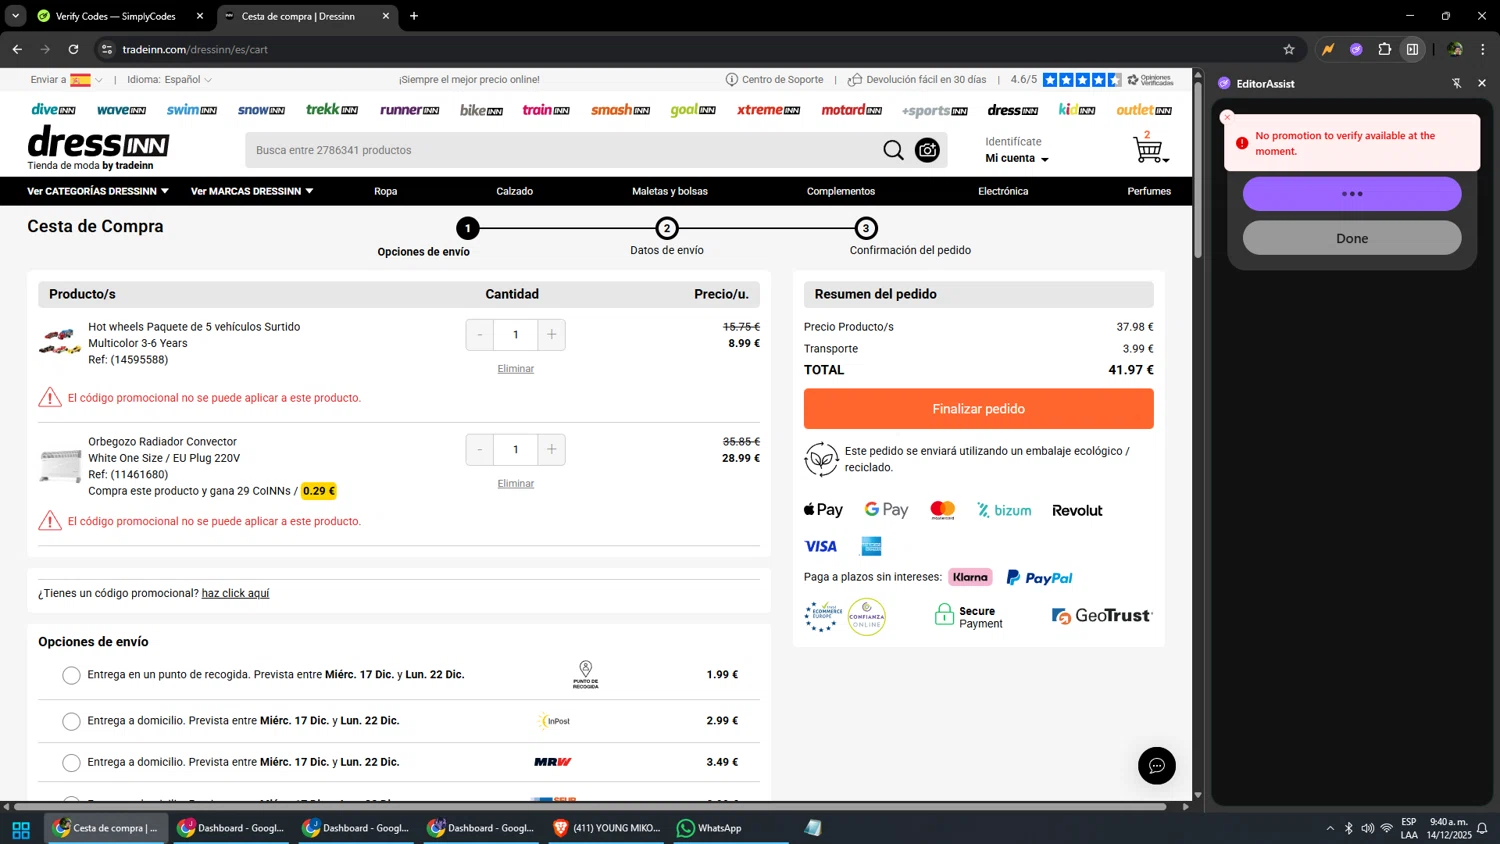The height and width of the screenshot is (844, 1500).
Task: Pin the EditorAssist panel
Action: pyautogui.click(x=1457, y=83)
